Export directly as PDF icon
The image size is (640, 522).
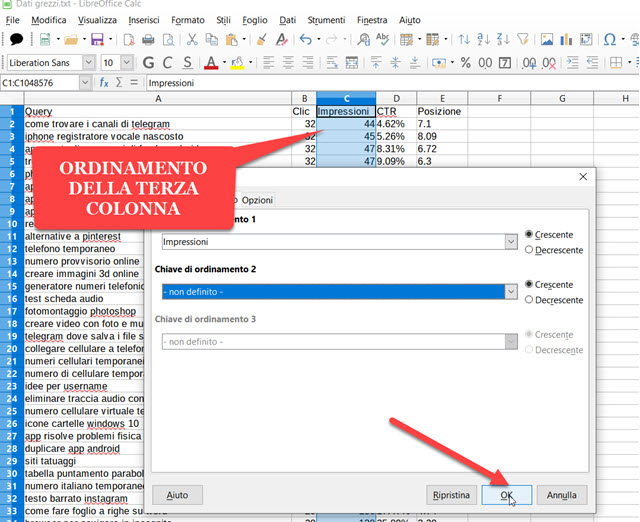(129, 40)
